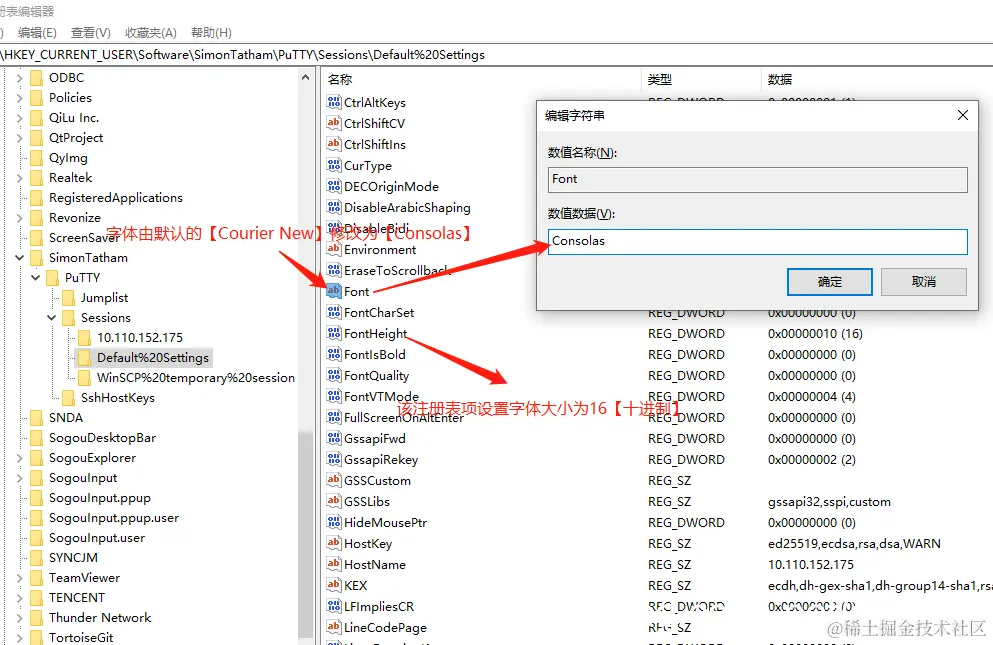
Task: Expand the QtProject tree node
Action: [20, 138]
